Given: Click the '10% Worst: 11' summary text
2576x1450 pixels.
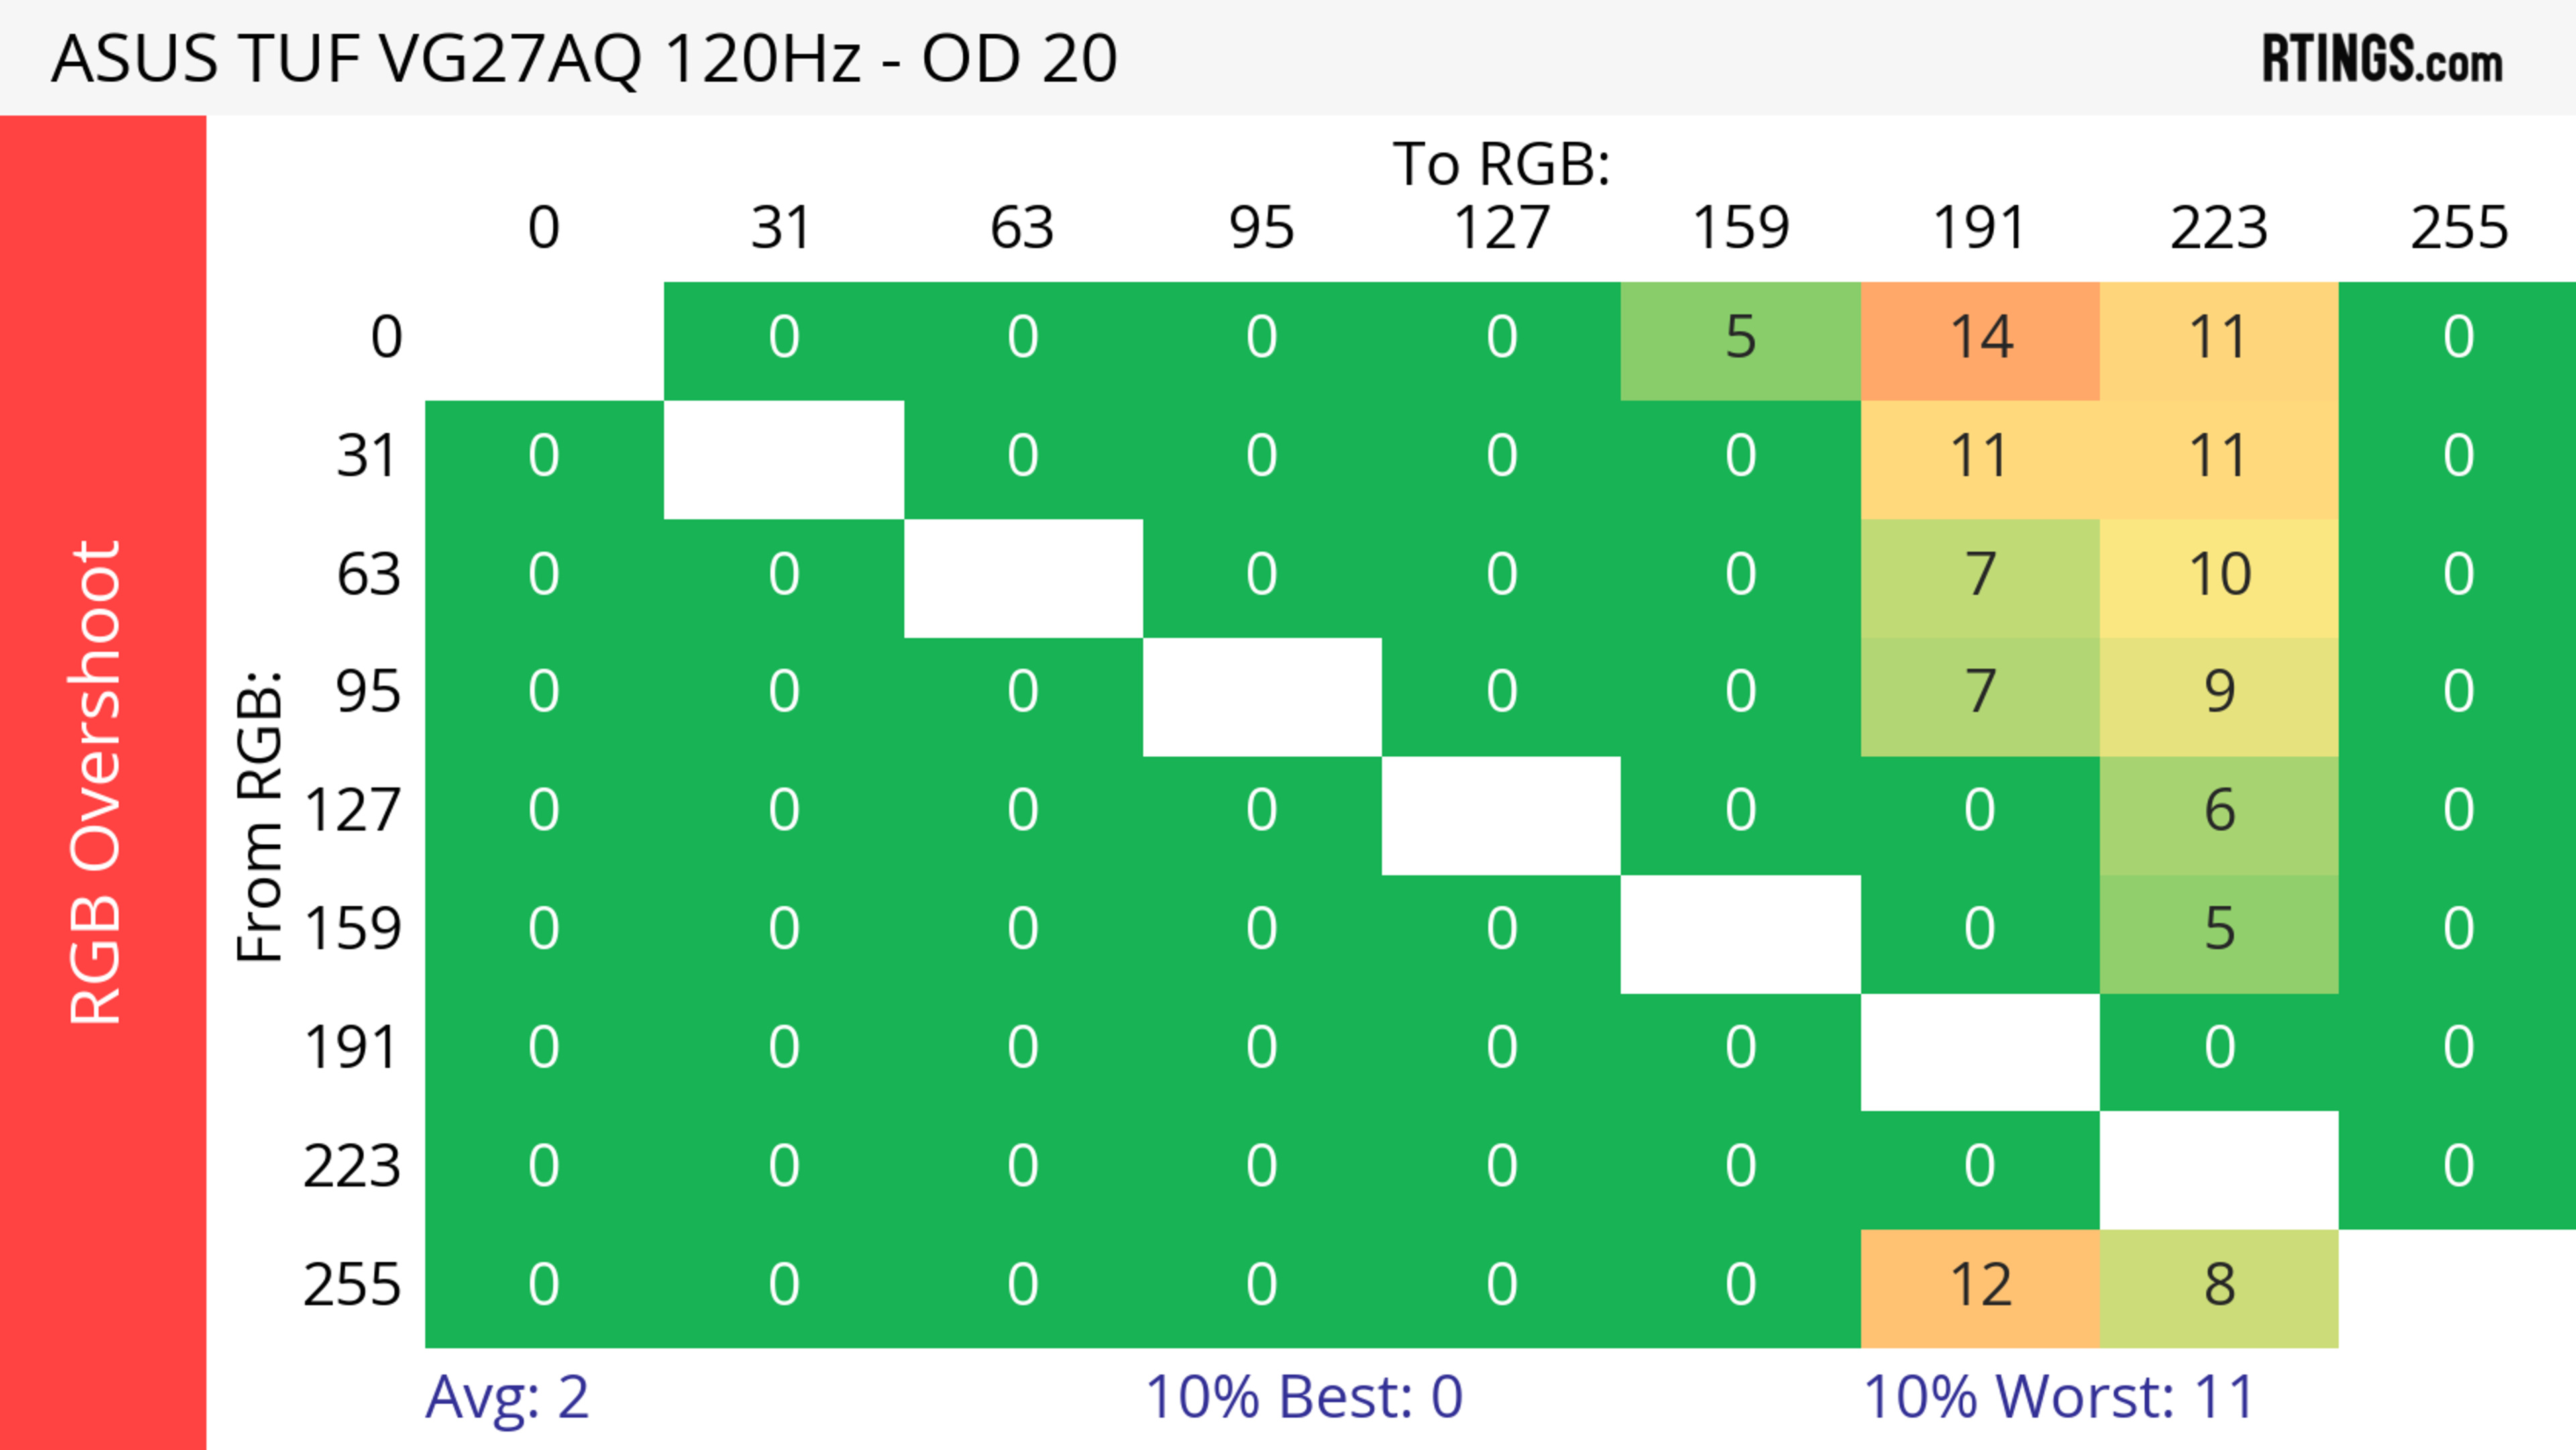Looking at the screenshot, I should click(2059, 1397).
